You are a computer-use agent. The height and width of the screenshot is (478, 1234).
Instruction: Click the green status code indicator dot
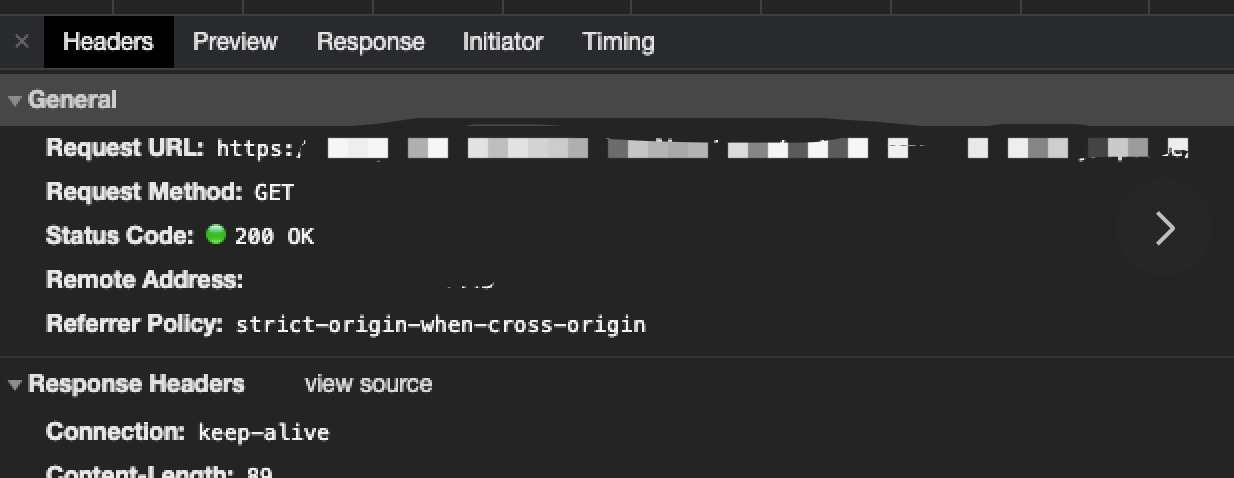point(215,235)
